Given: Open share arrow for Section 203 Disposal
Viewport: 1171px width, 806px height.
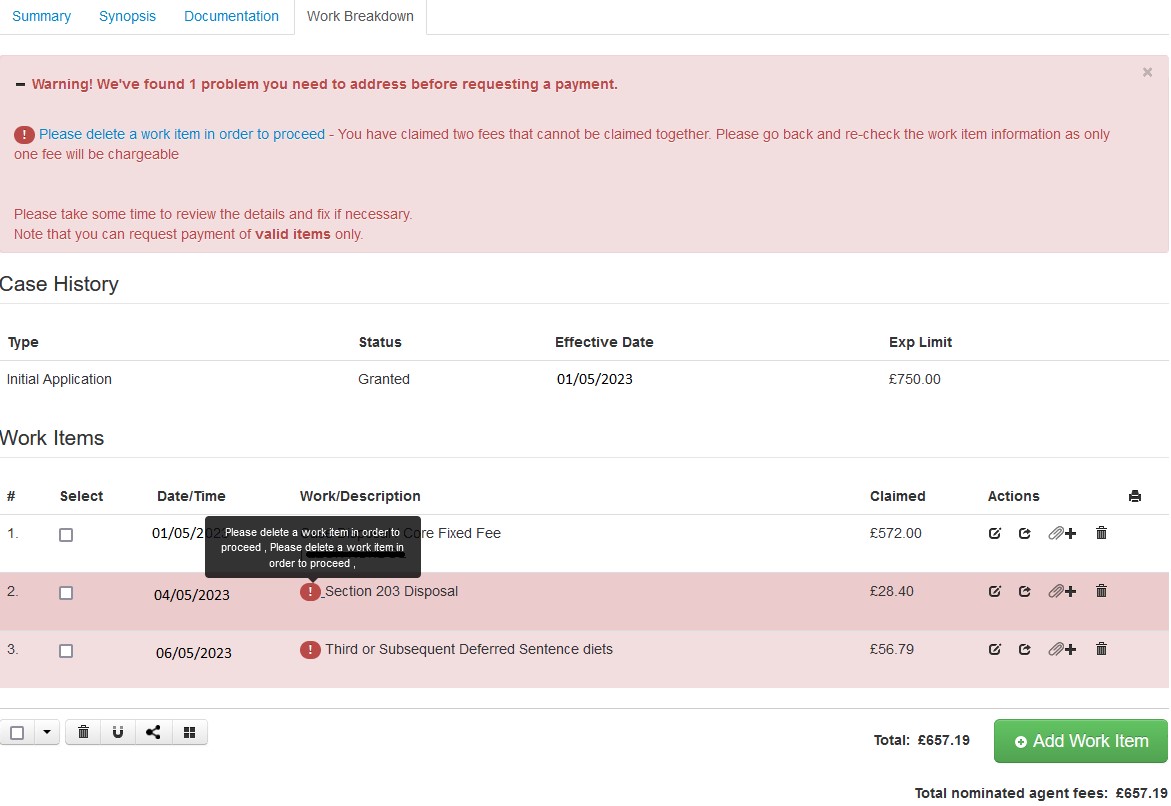Looking at the screenshot, I should tap(1025, 592).
